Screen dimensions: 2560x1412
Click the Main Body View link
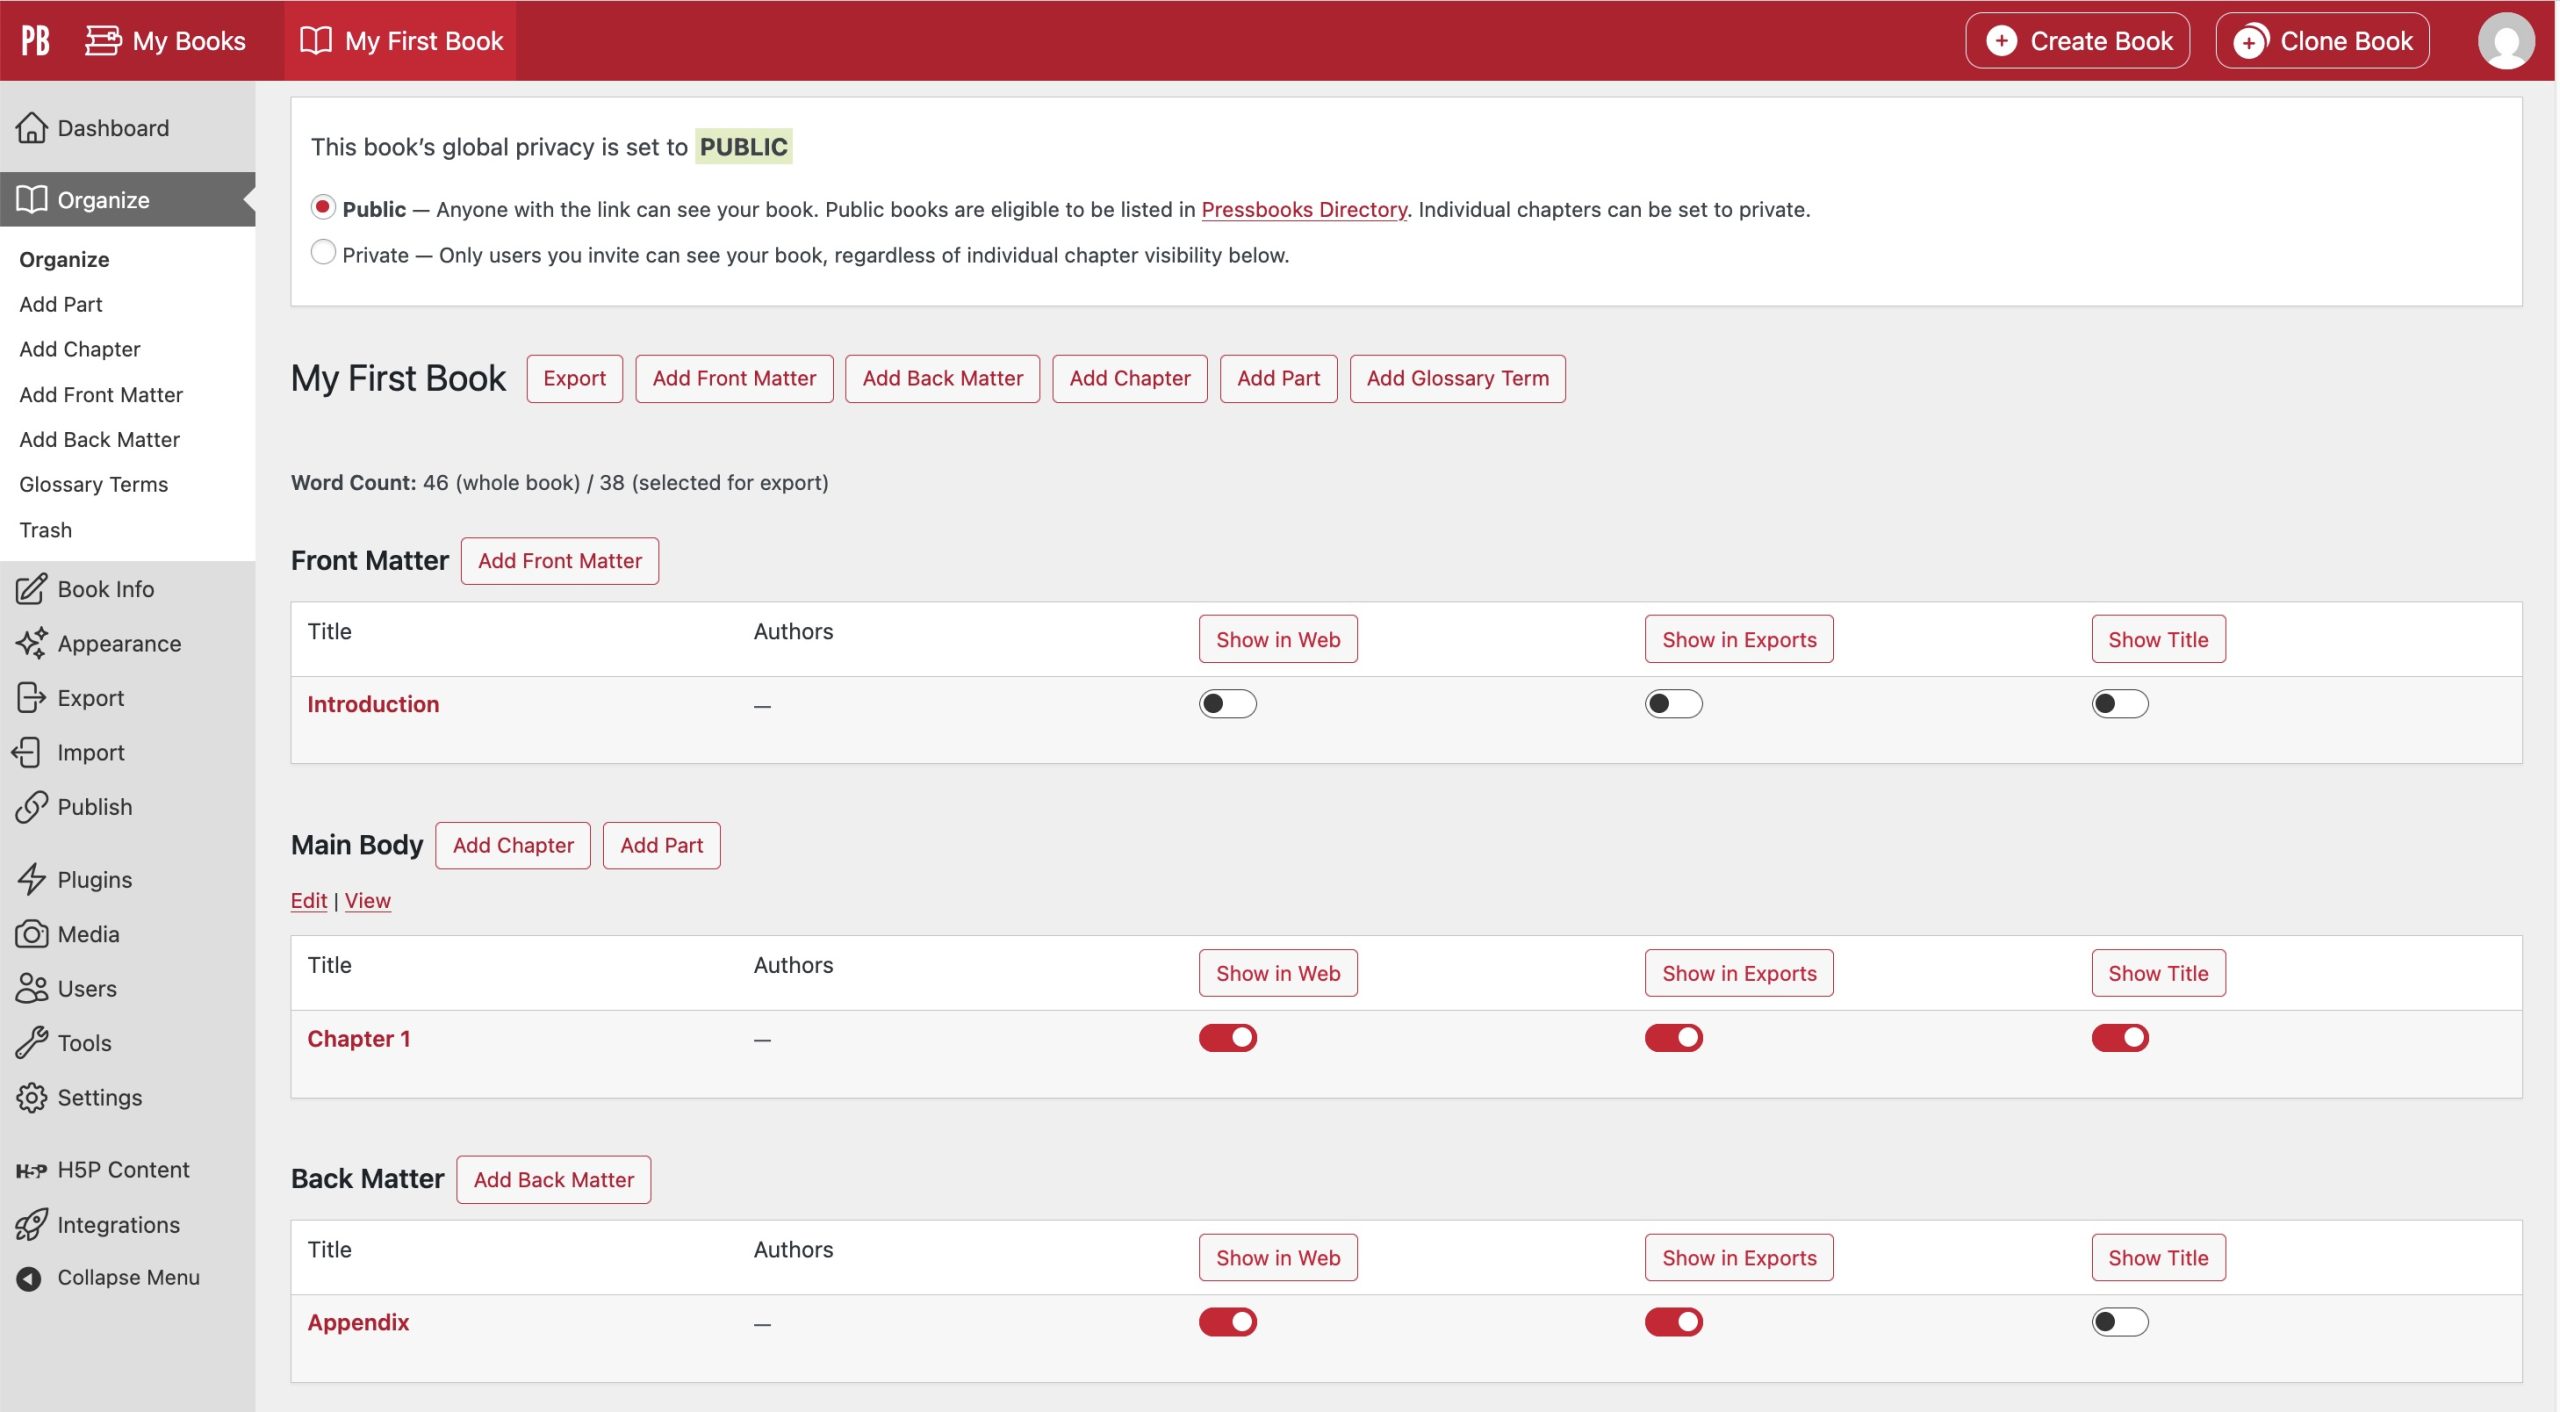tap(368, 900)
